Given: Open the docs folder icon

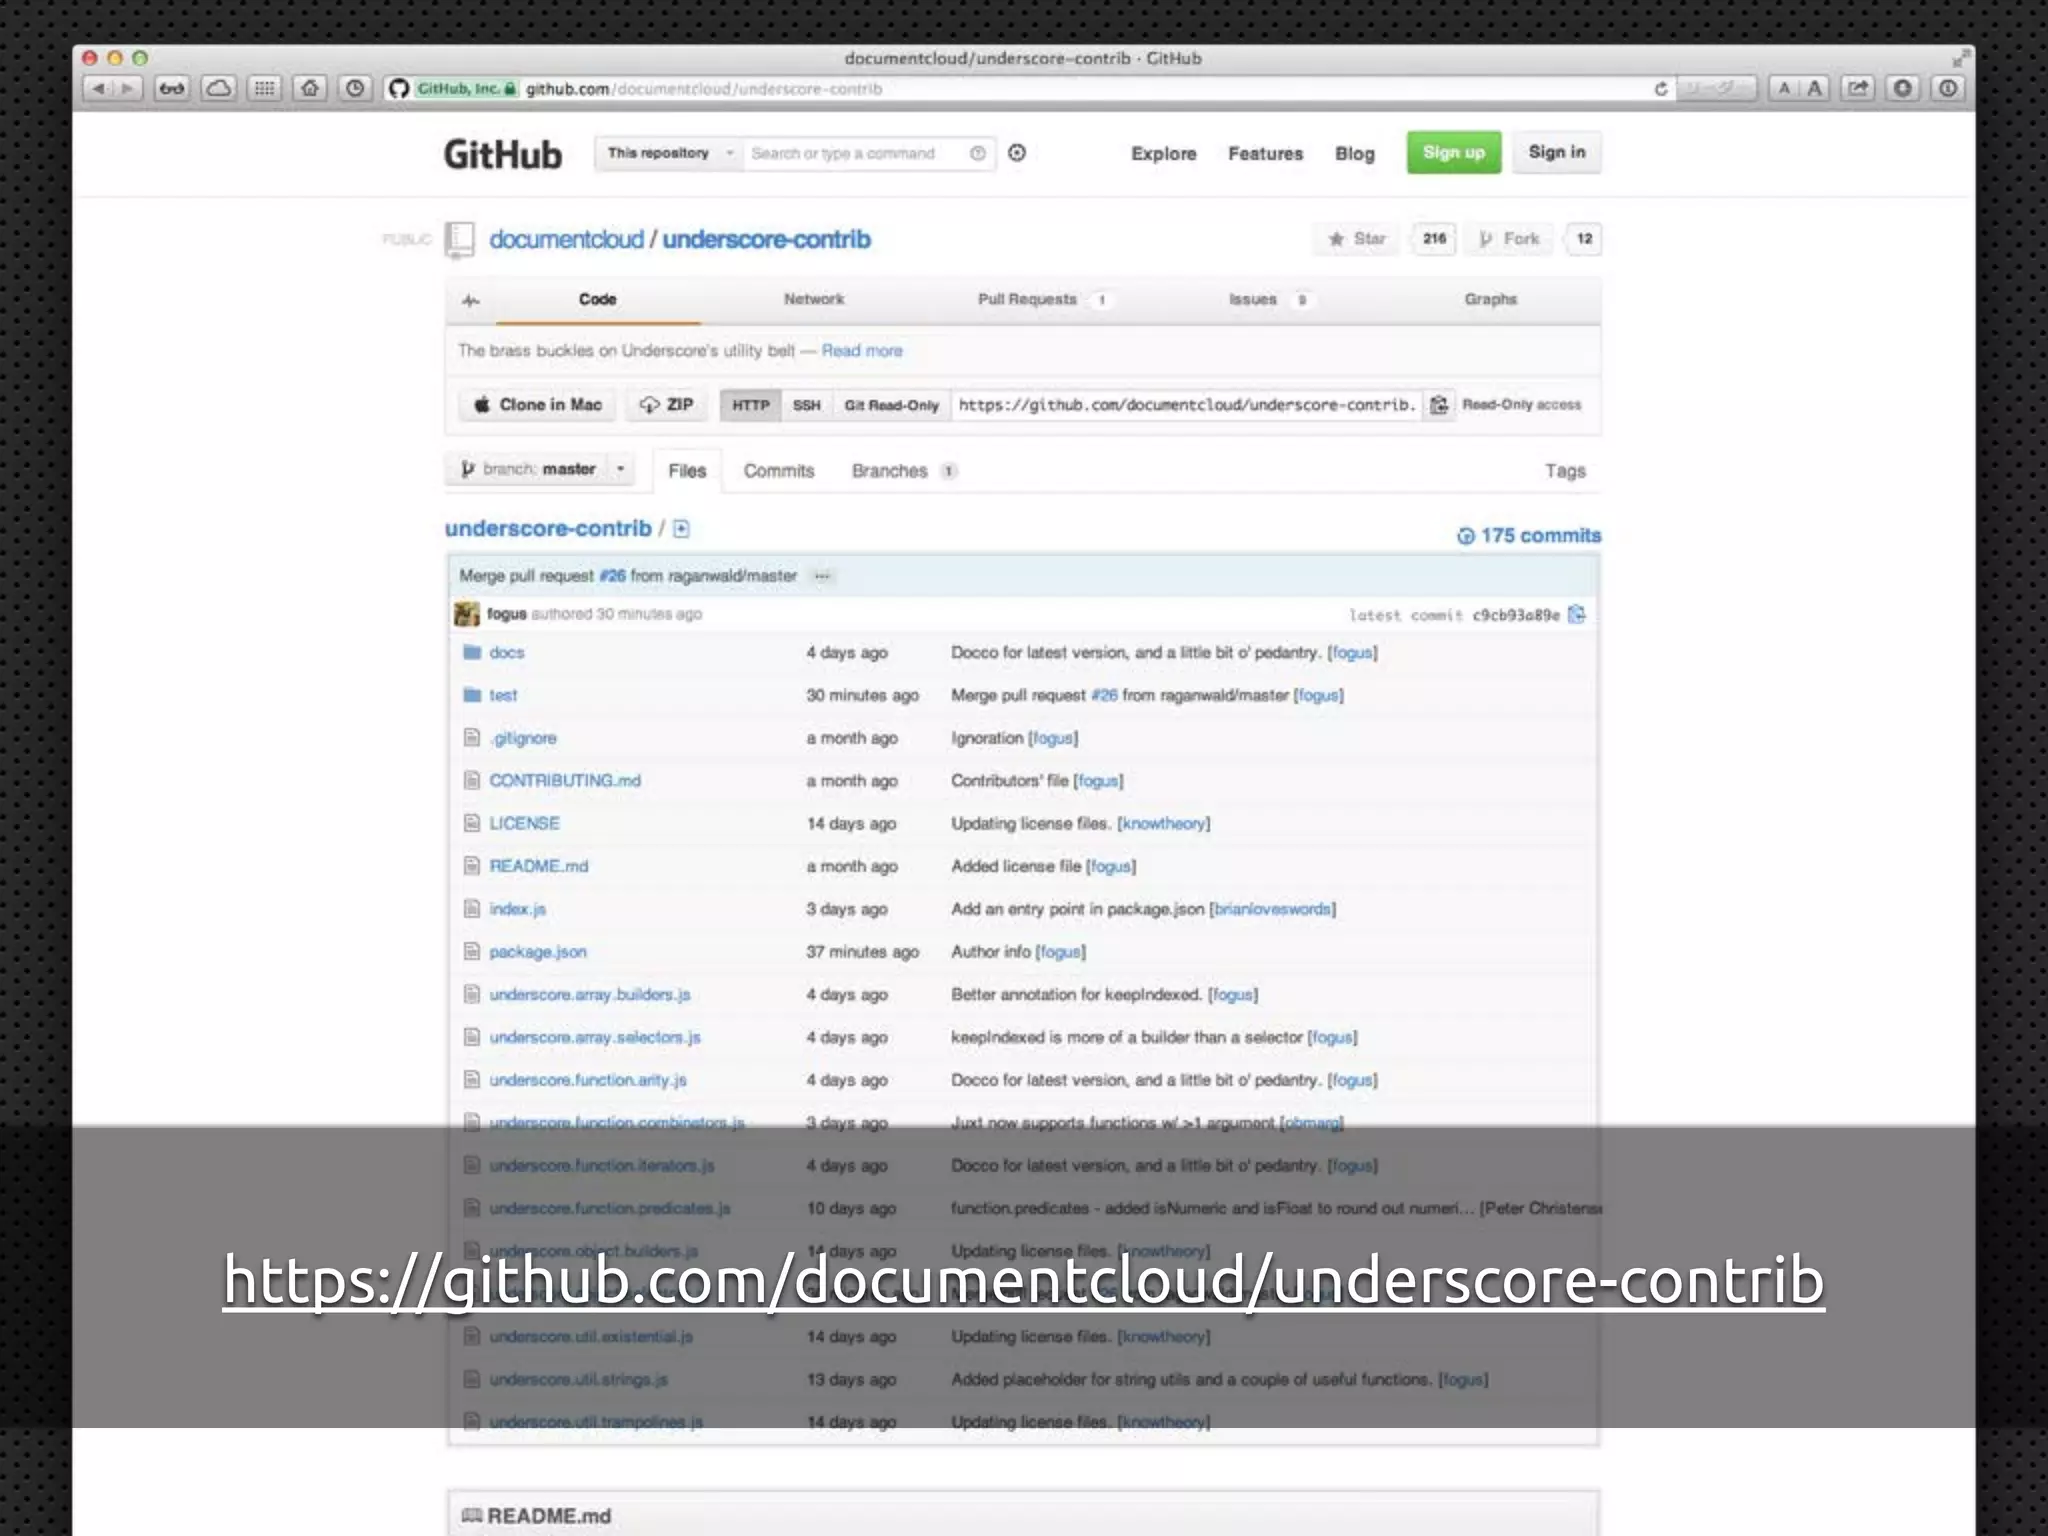Looking at the screenshot, I should [472, 652].
